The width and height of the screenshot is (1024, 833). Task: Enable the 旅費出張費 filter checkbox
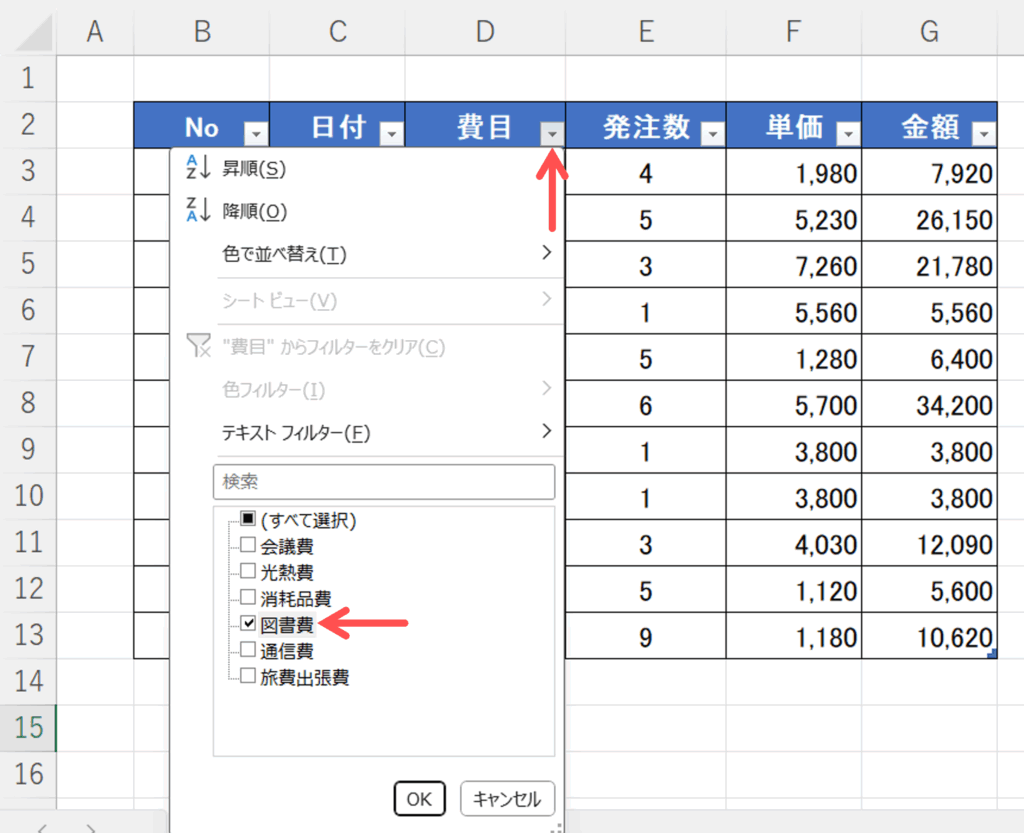pos(248,677)
